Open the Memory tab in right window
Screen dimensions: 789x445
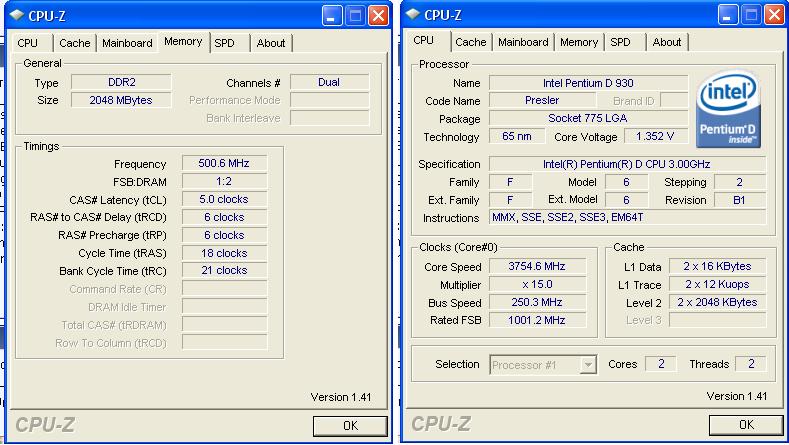point(579,42)
